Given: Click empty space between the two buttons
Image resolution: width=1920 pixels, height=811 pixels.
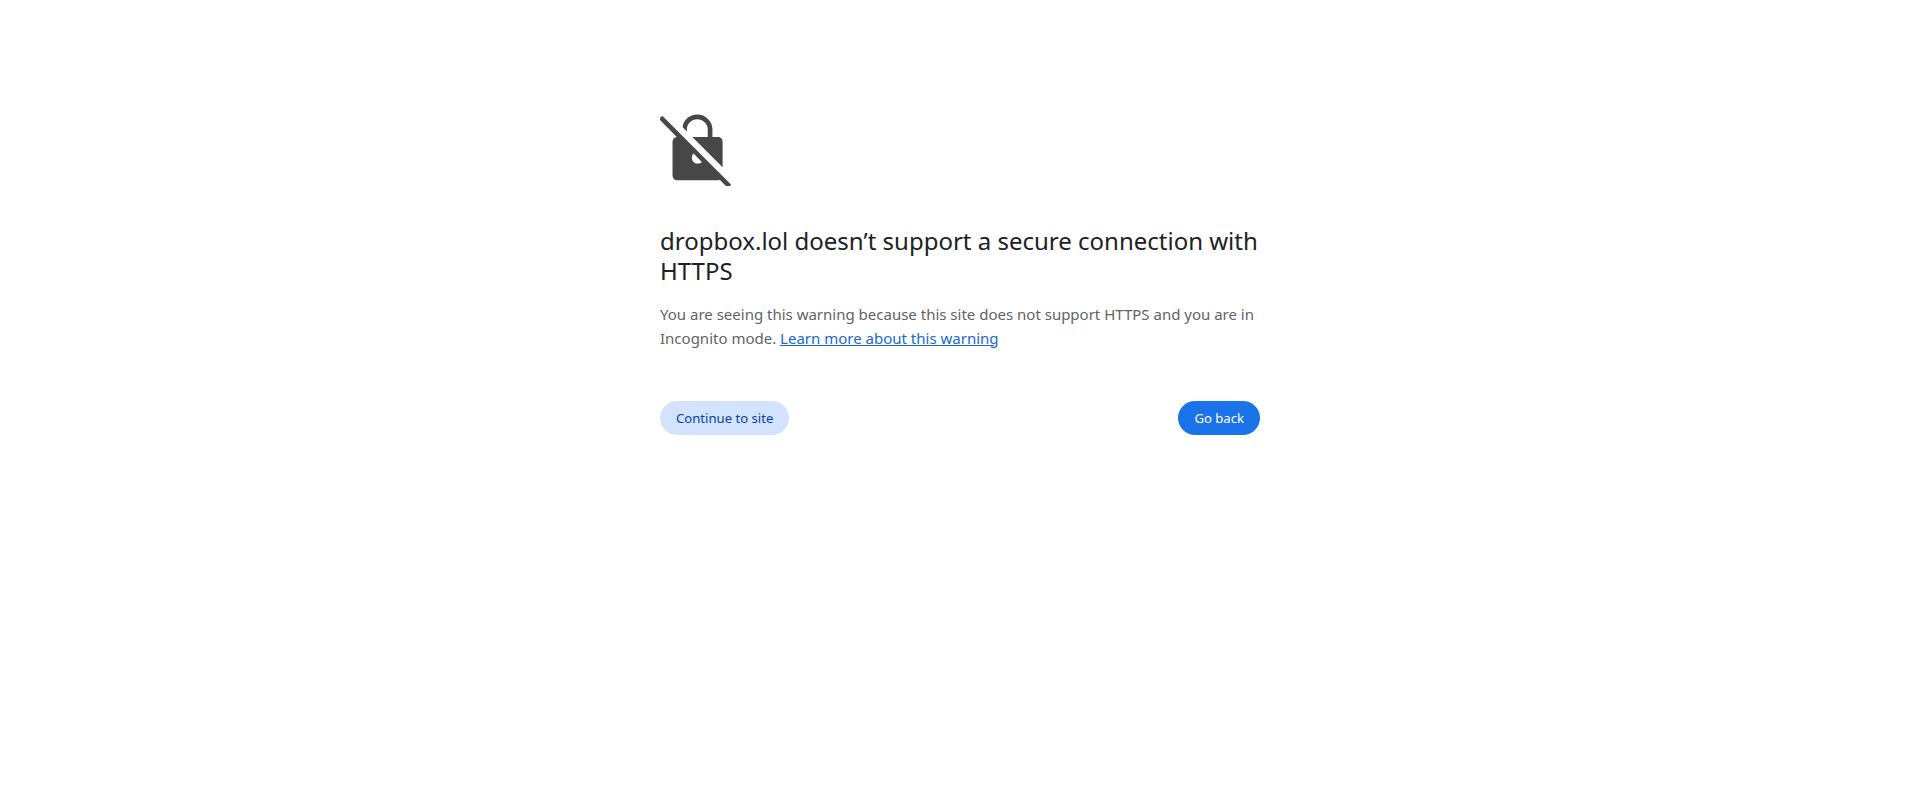Looking at the screenshot, I should pyautogui.click(x=983, y=418).
